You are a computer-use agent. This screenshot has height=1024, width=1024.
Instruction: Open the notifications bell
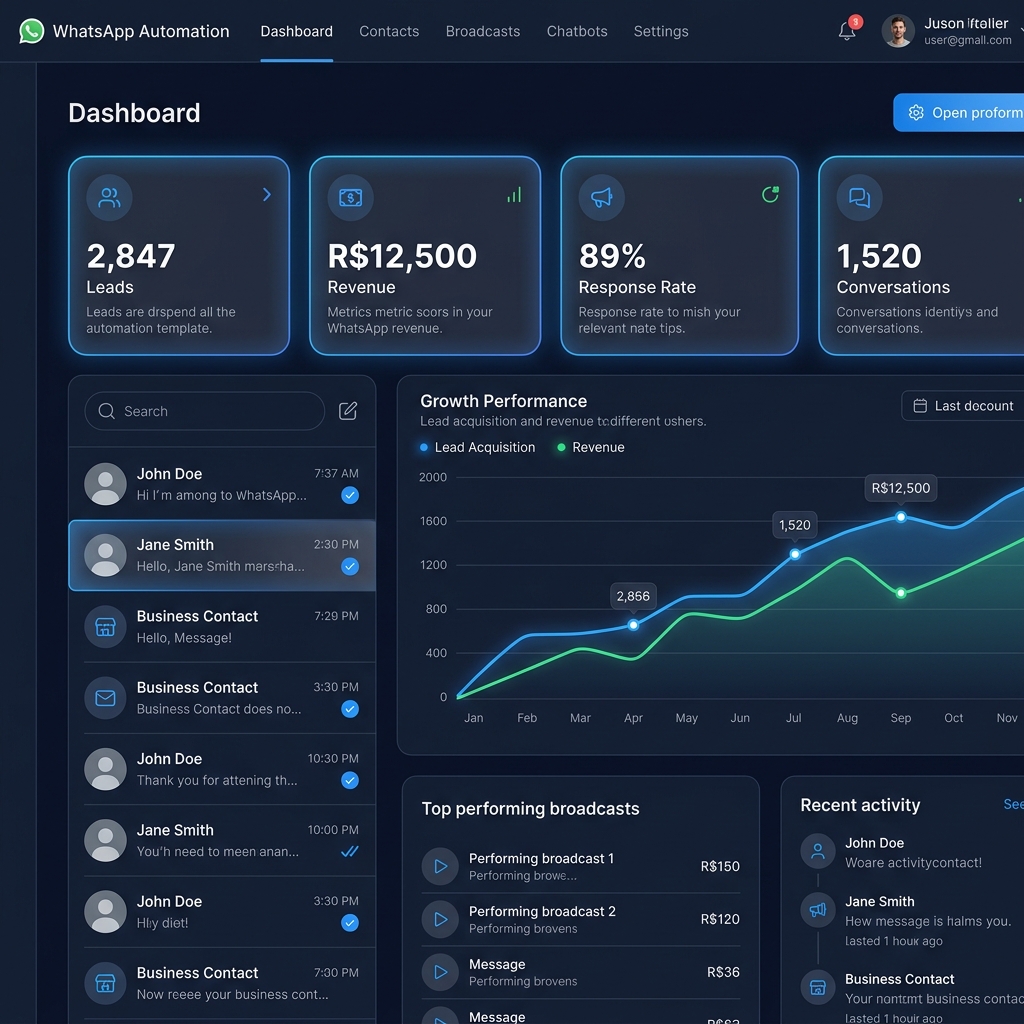(x=846, y=31)
